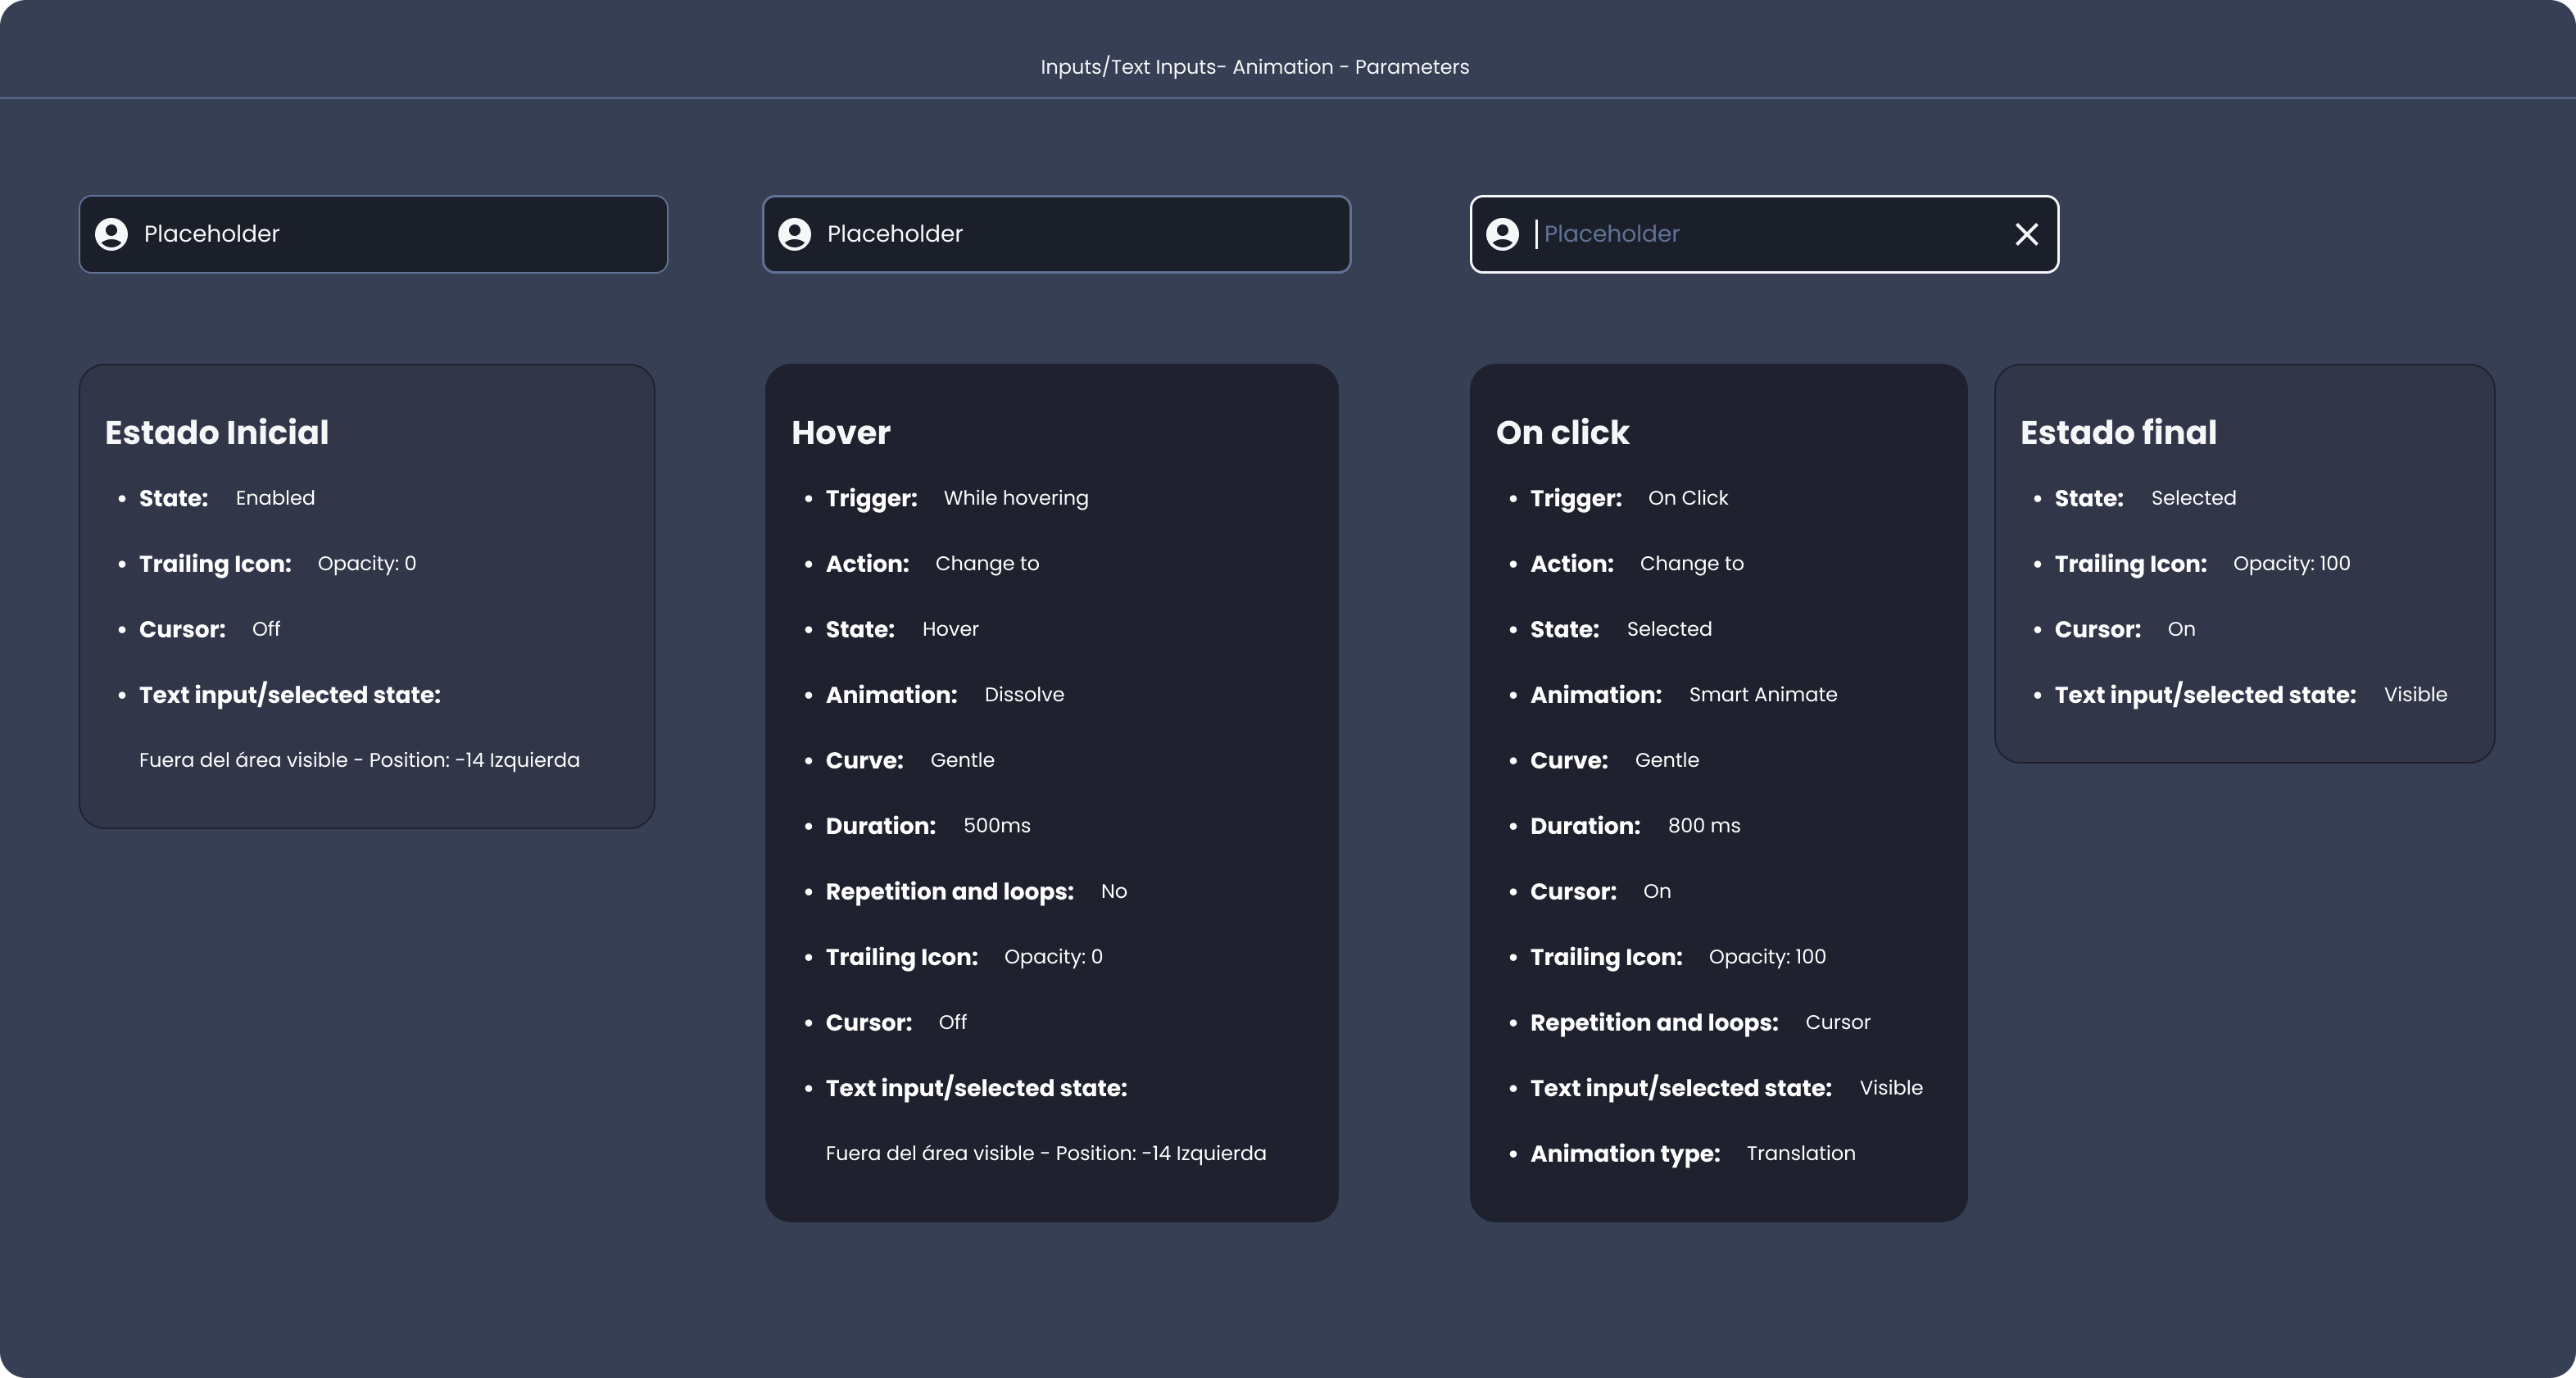Click the '500ms' duration value
This screenshot has width=2576, height=1378.
pos(996,825)
